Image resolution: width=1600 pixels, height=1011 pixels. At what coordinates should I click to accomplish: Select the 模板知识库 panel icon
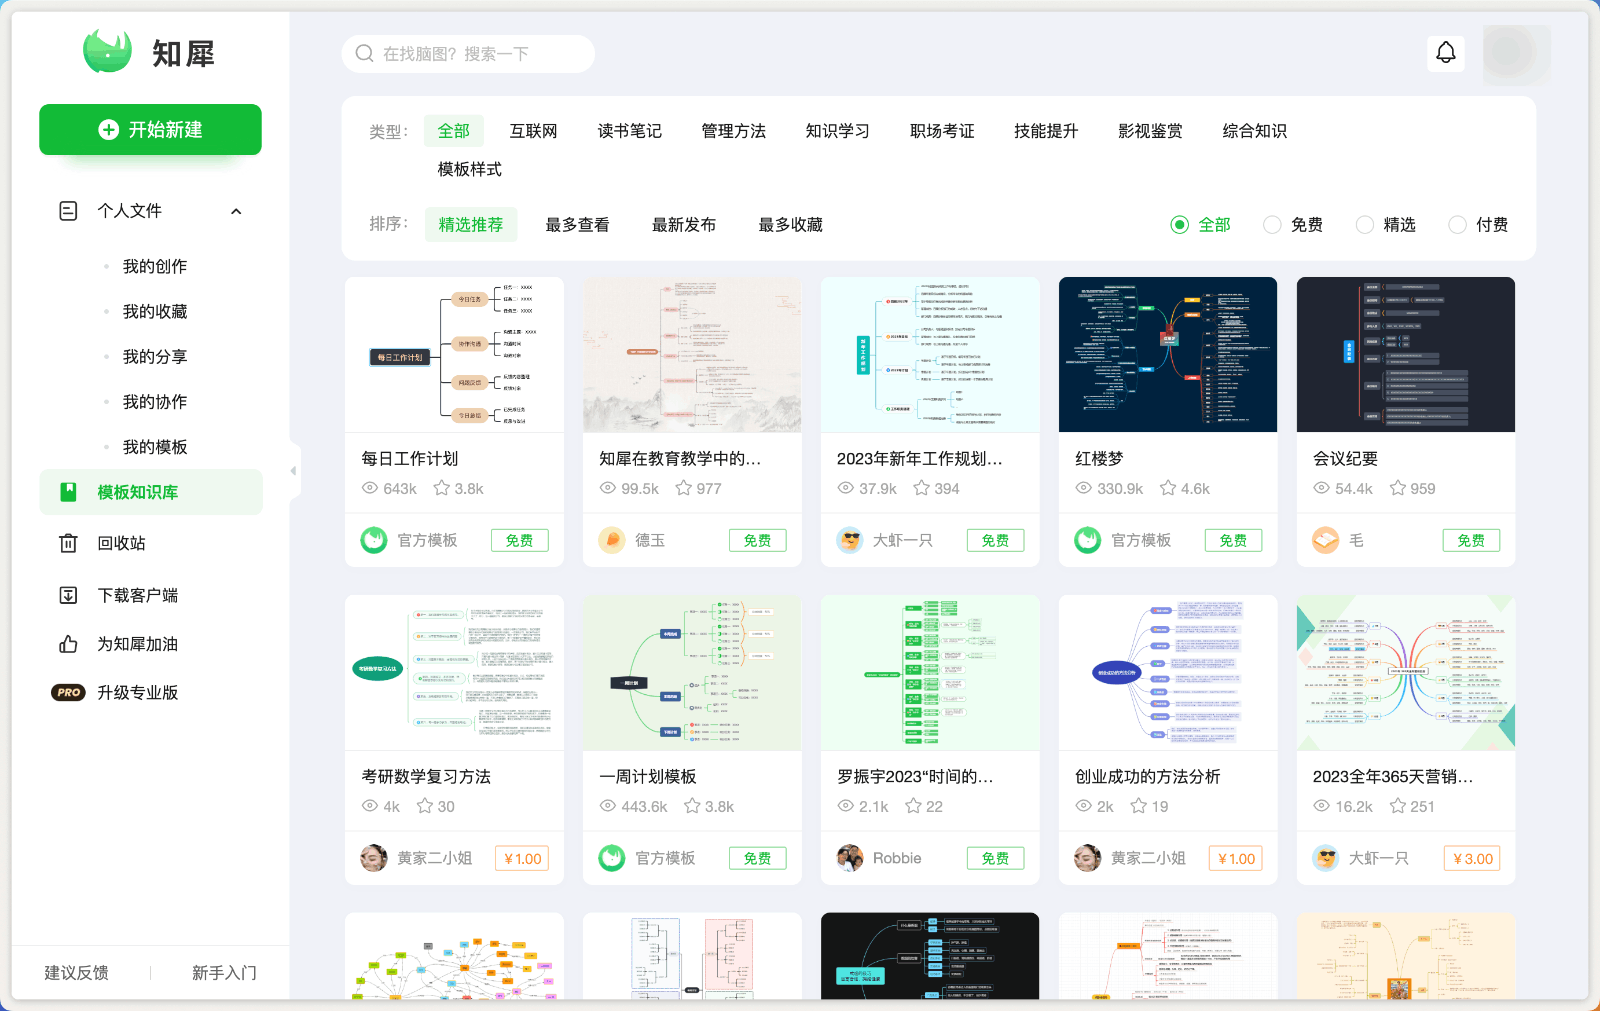pyautogui.click(x=69, y=491)
